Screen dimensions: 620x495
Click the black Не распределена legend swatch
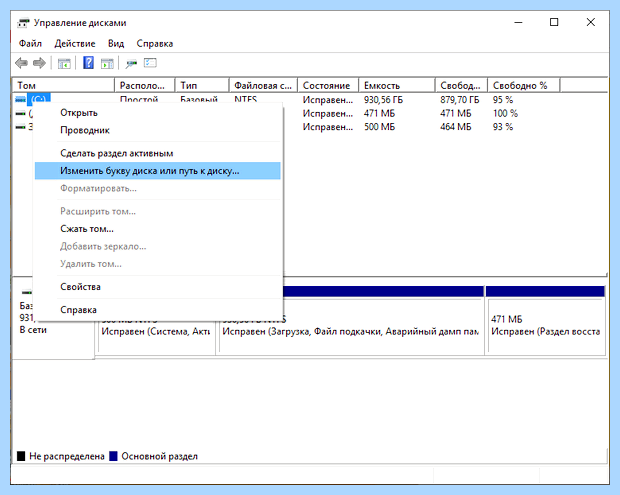21,456
